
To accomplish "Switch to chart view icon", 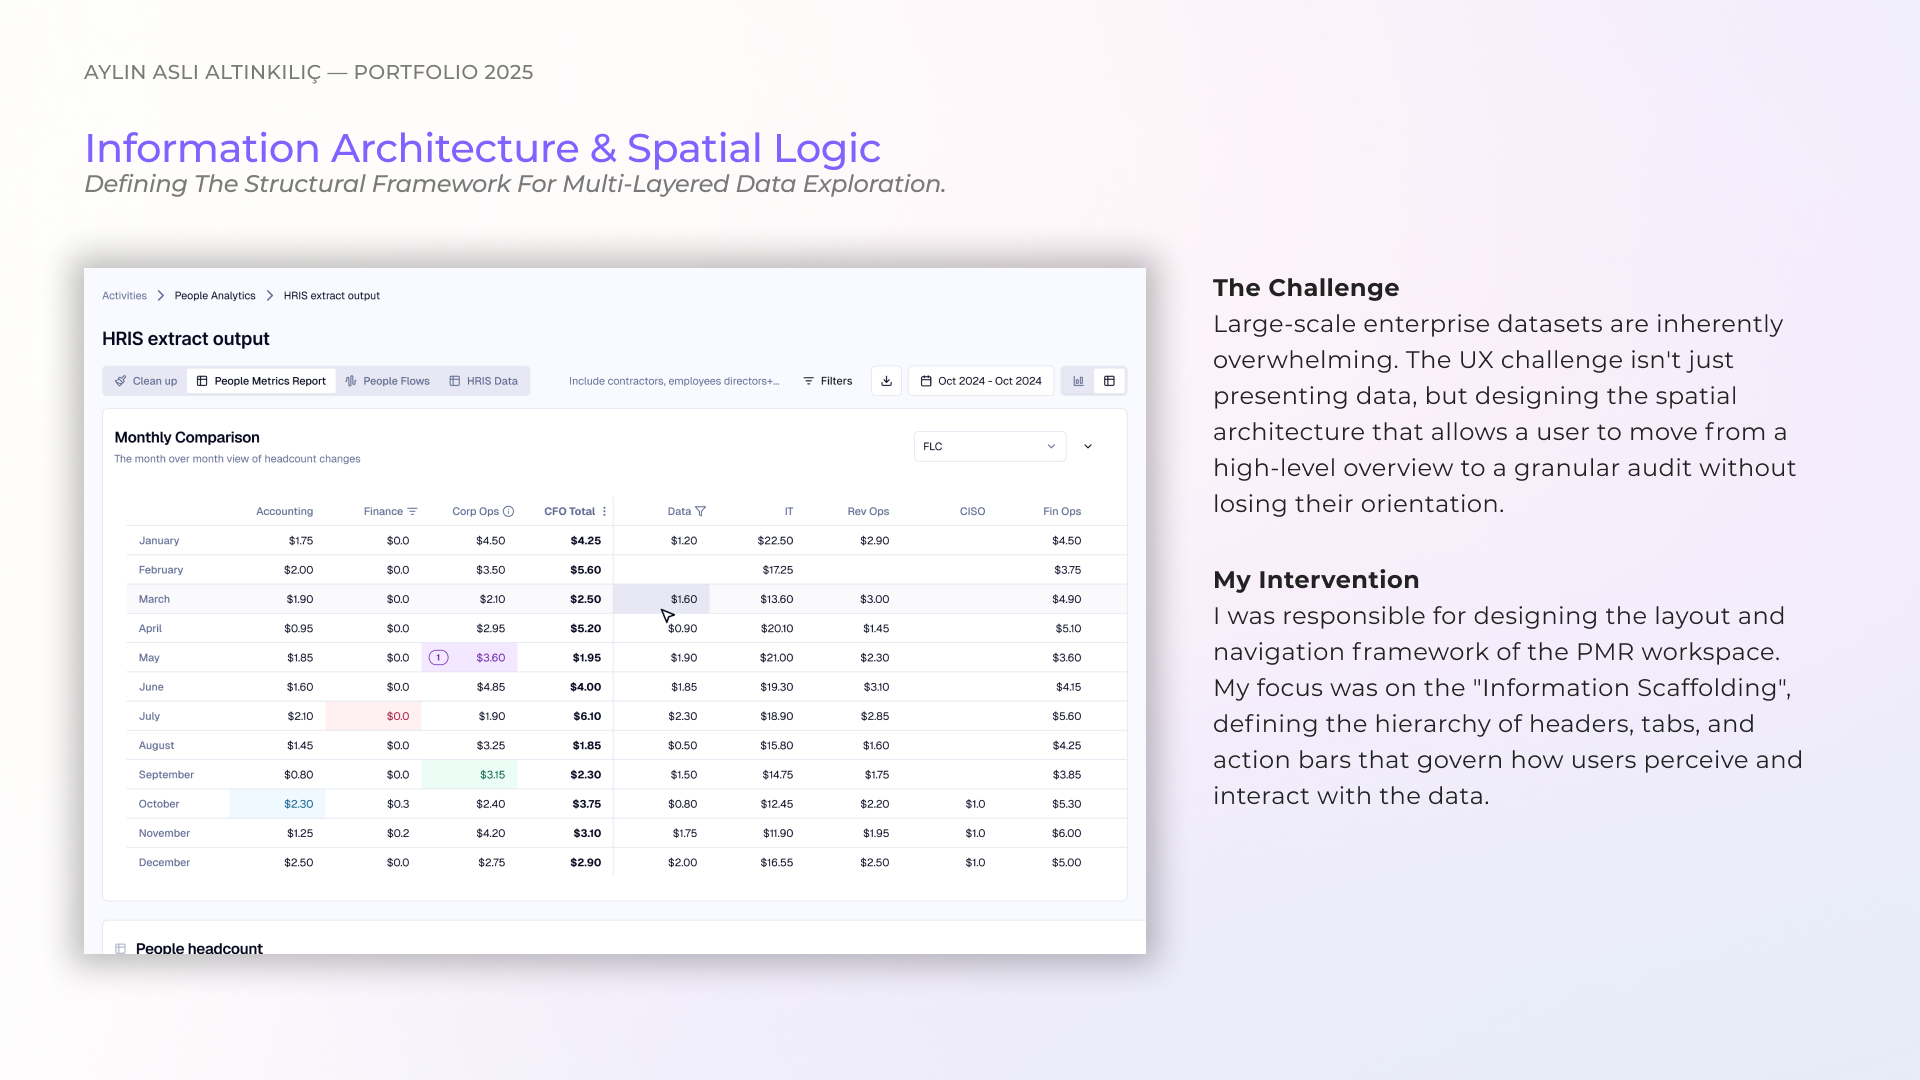I will click(x=1078, y=381).
